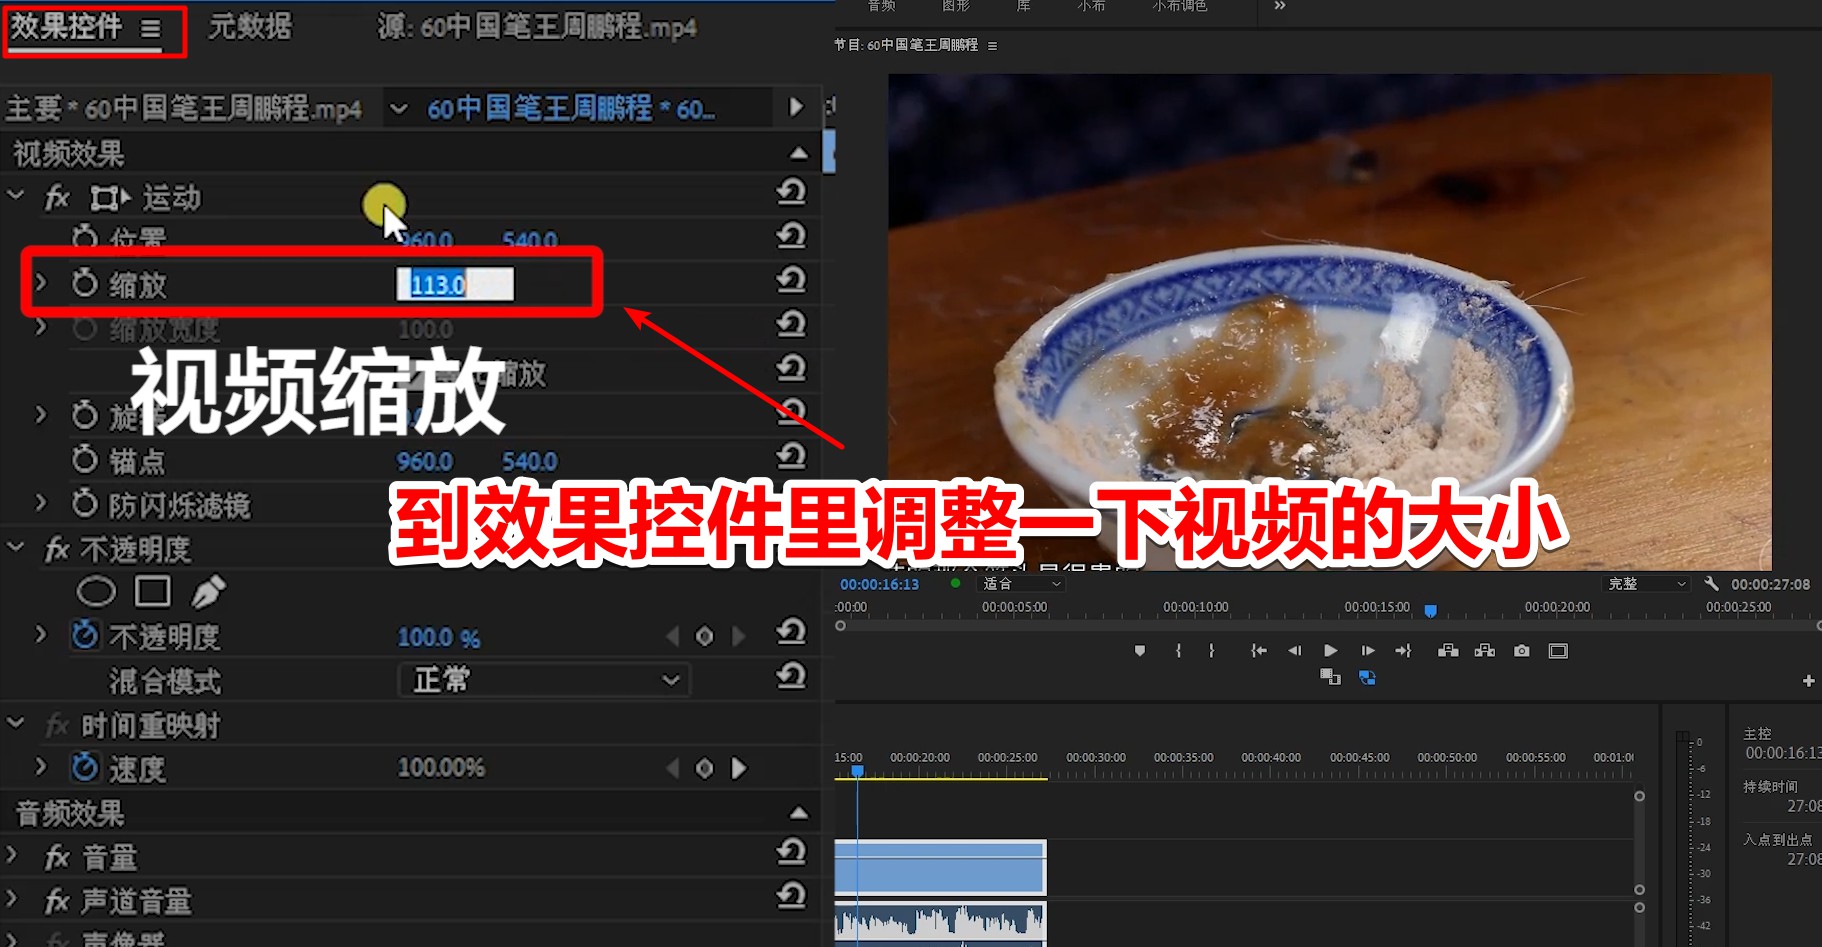
Task: Click the 锚点 anchor point X value 960.0
Action: coord(425,461)
